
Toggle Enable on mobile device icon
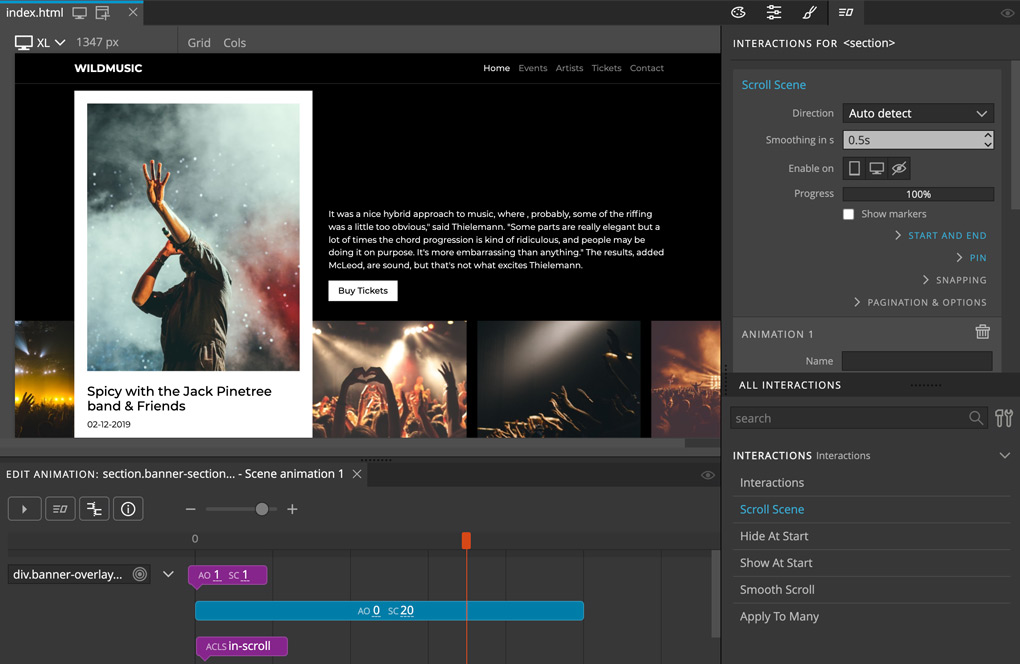coord(854,168)
